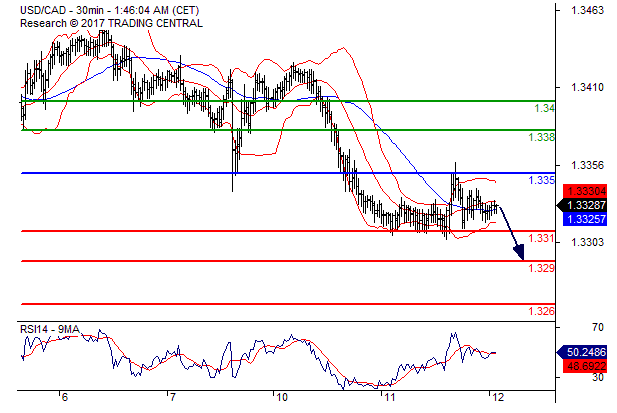617x413 pixels.
Task: Click the red 1.326 support label
Action: [x=541, y=312]
